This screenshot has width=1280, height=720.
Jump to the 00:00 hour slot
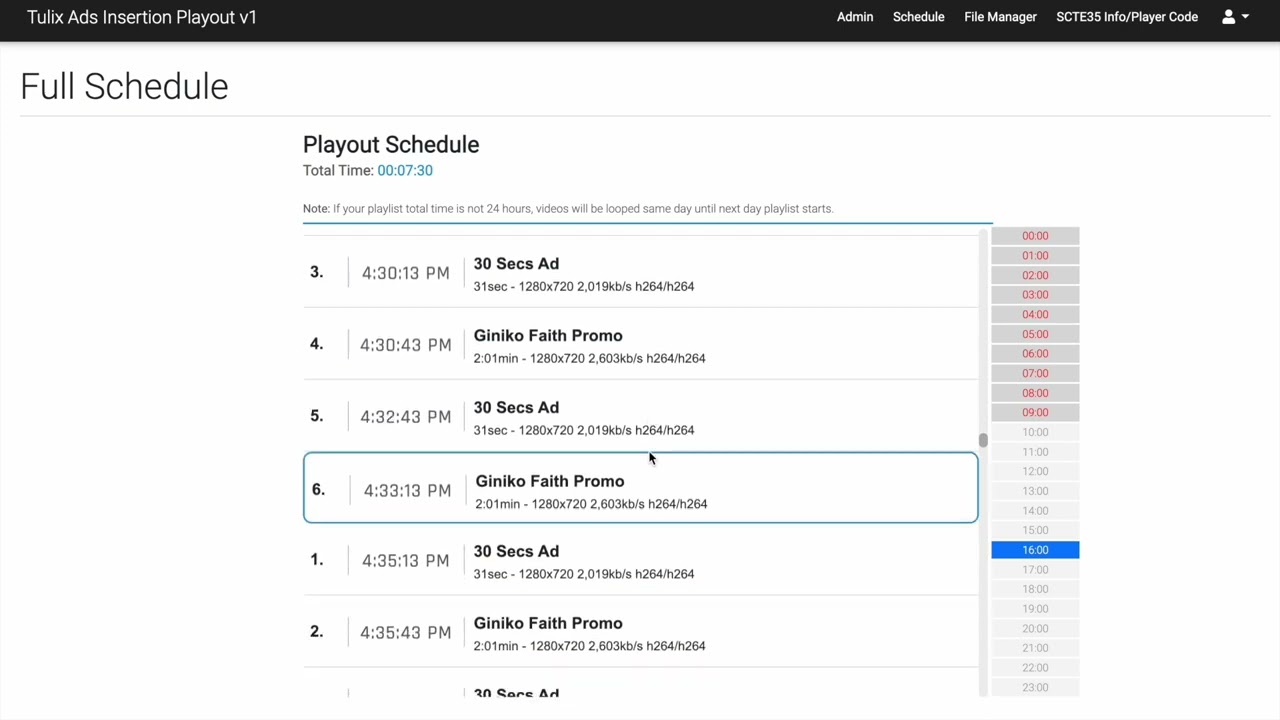pos(1035,236)
